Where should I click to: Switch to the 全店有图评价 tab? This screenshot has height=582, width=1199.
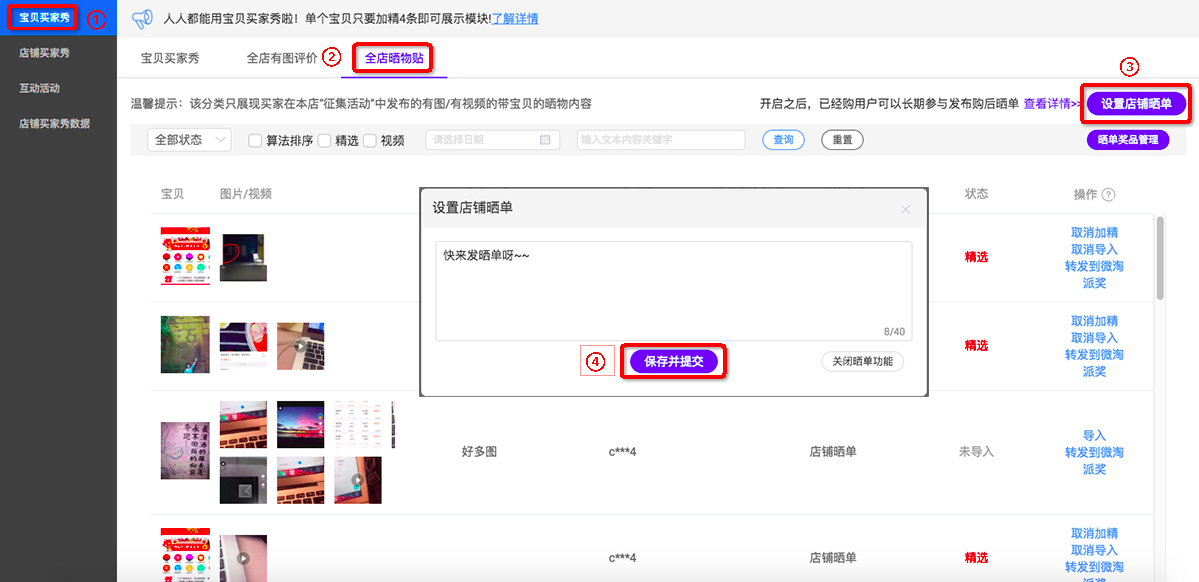pyautogui.click(x=282, y=58)
